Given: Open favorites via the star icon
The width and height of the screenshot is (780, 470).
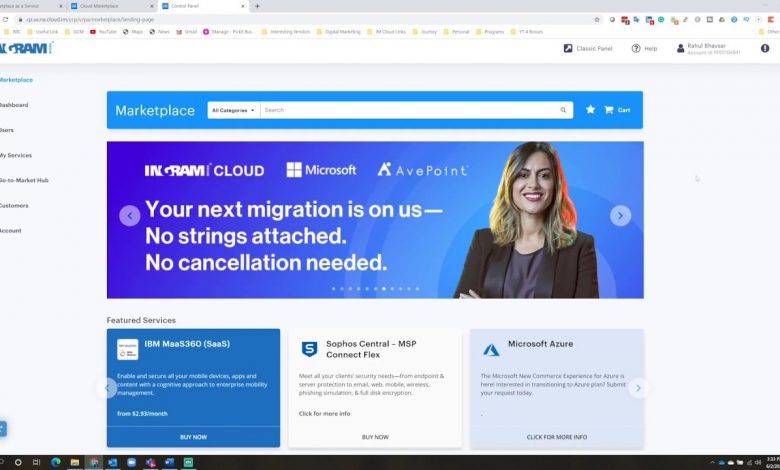Looking at the screenshot, I should pyautogui.click(x=590, y=110).
